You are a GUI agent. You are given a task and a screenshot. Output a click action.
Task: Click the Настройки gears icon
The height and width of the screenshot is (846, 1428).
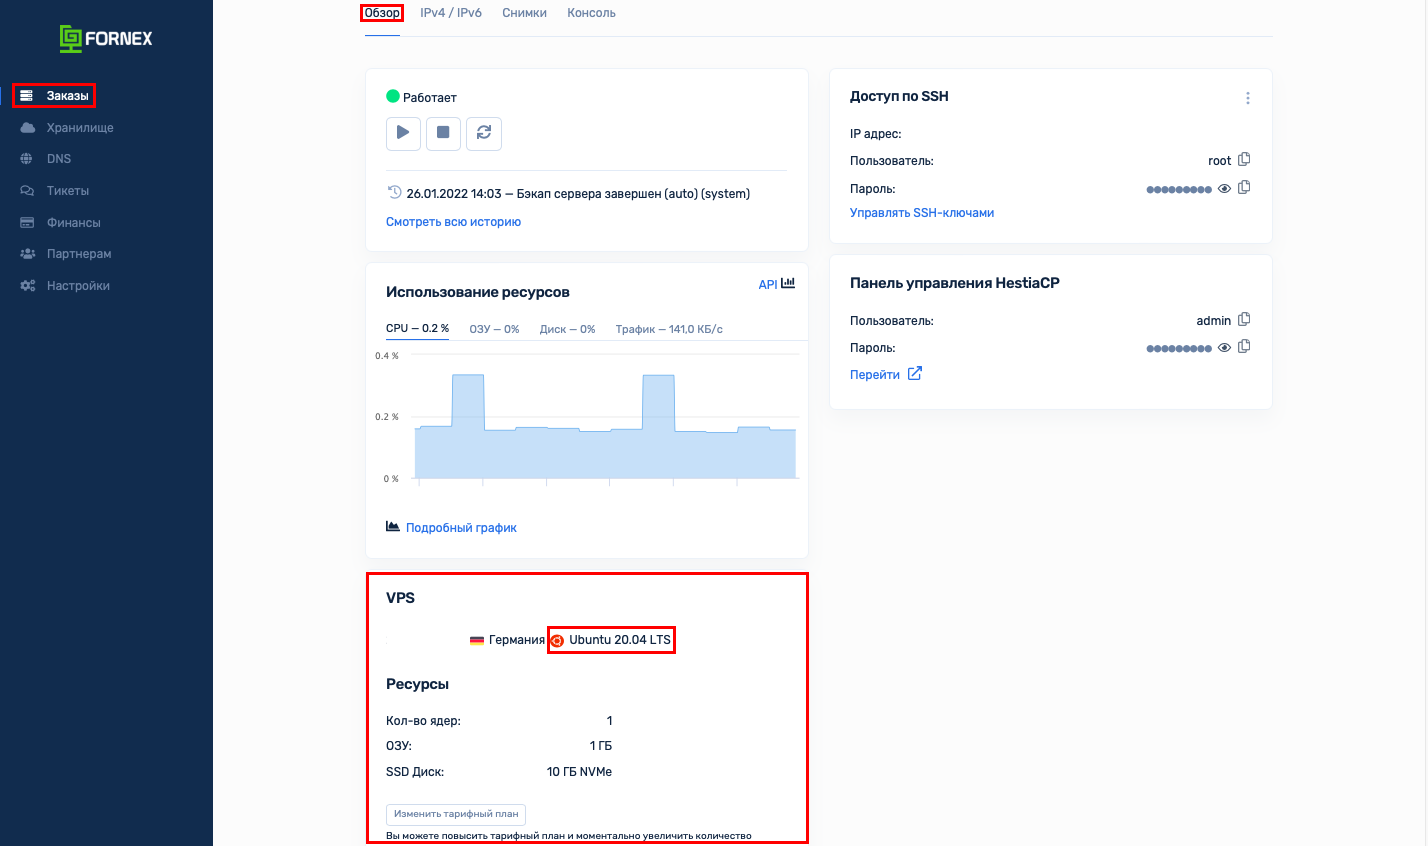28,286
